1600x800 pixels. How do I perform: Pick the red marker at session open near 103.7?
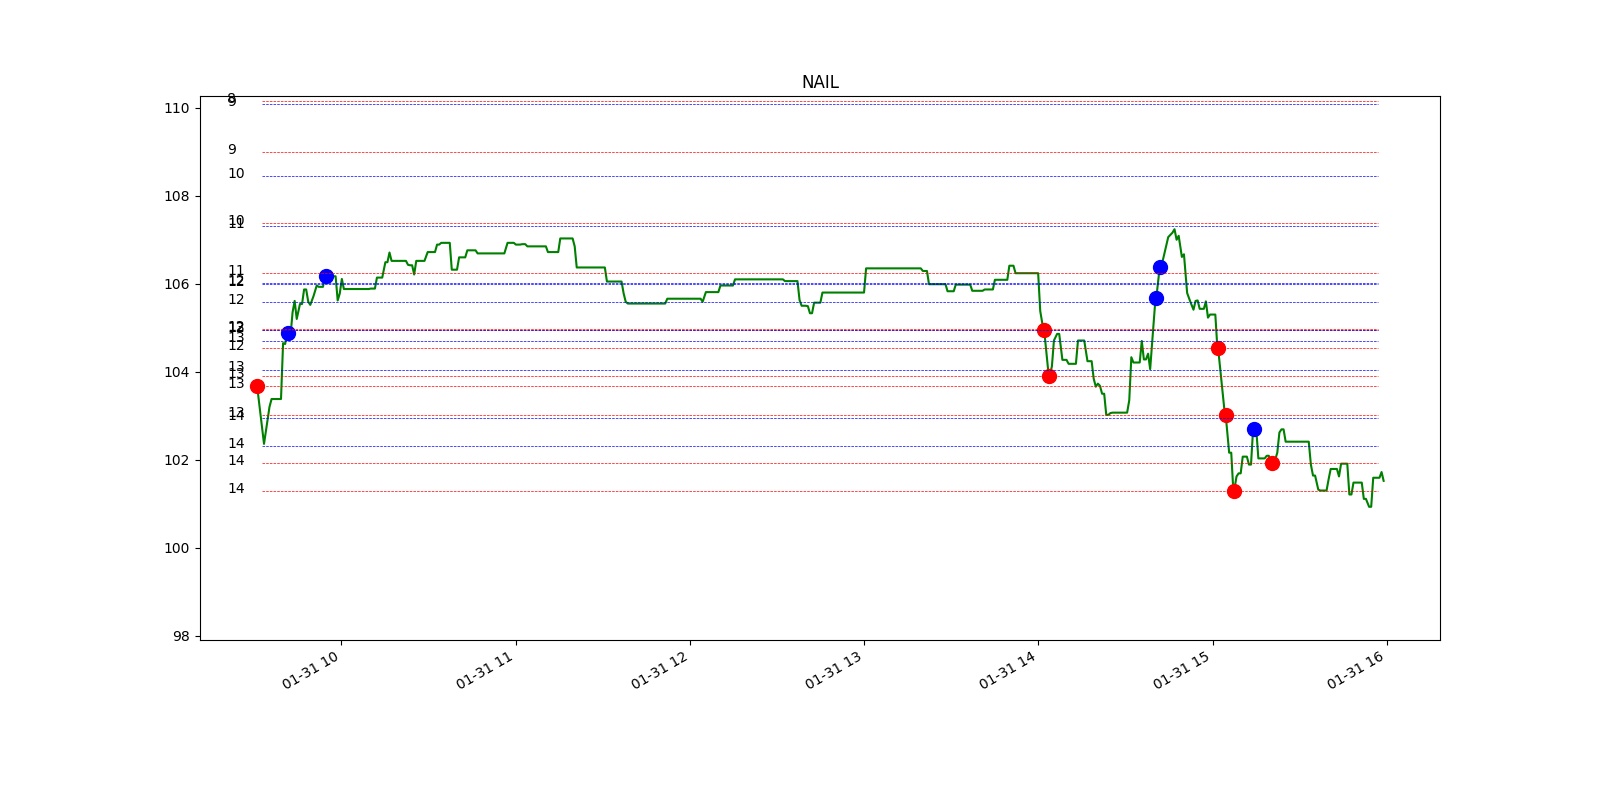[257, 386]
